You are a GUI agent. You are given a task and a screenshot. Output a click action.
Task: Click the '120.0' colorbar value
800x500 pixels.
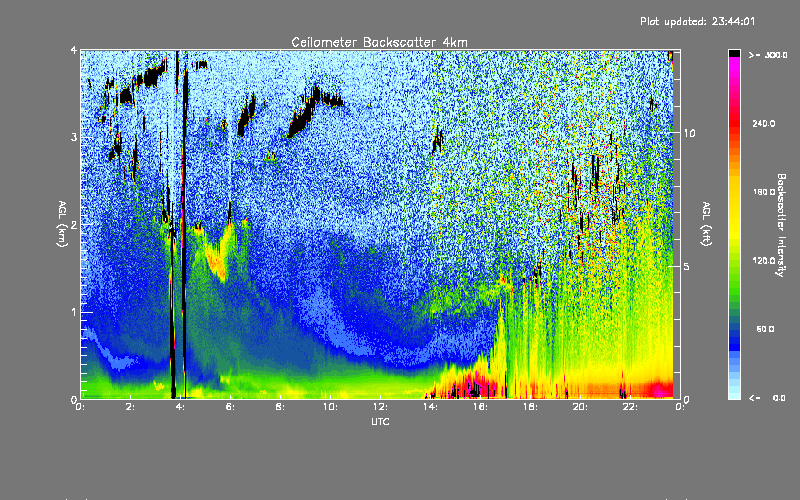coord(764,261)
